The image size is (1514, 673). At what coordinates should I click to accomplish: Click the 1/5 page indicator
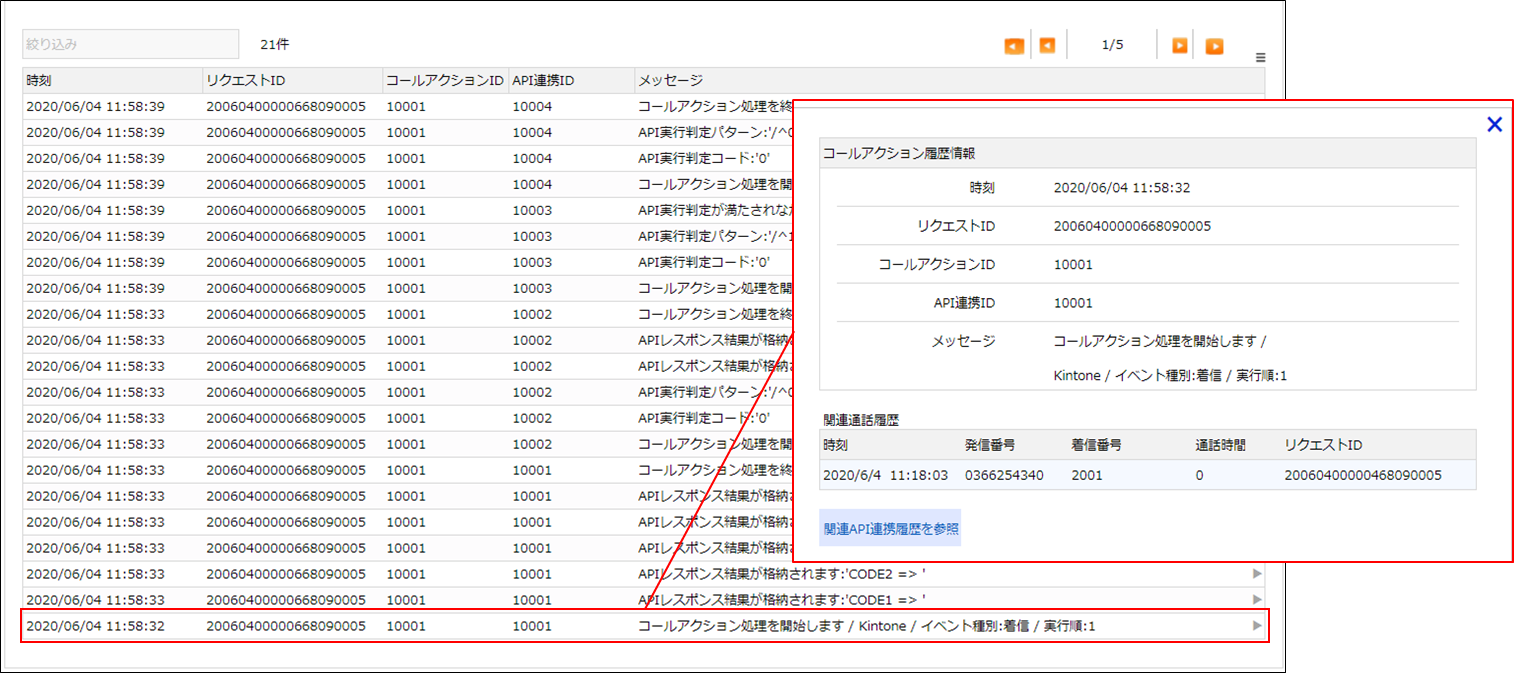pos(1112,45)
